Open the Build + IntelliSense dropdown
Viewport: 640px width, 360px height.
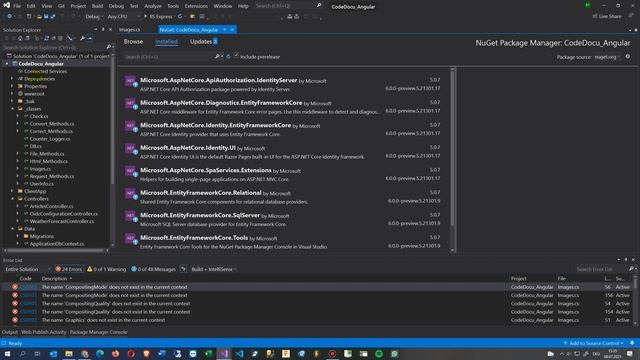coord(214,269)
